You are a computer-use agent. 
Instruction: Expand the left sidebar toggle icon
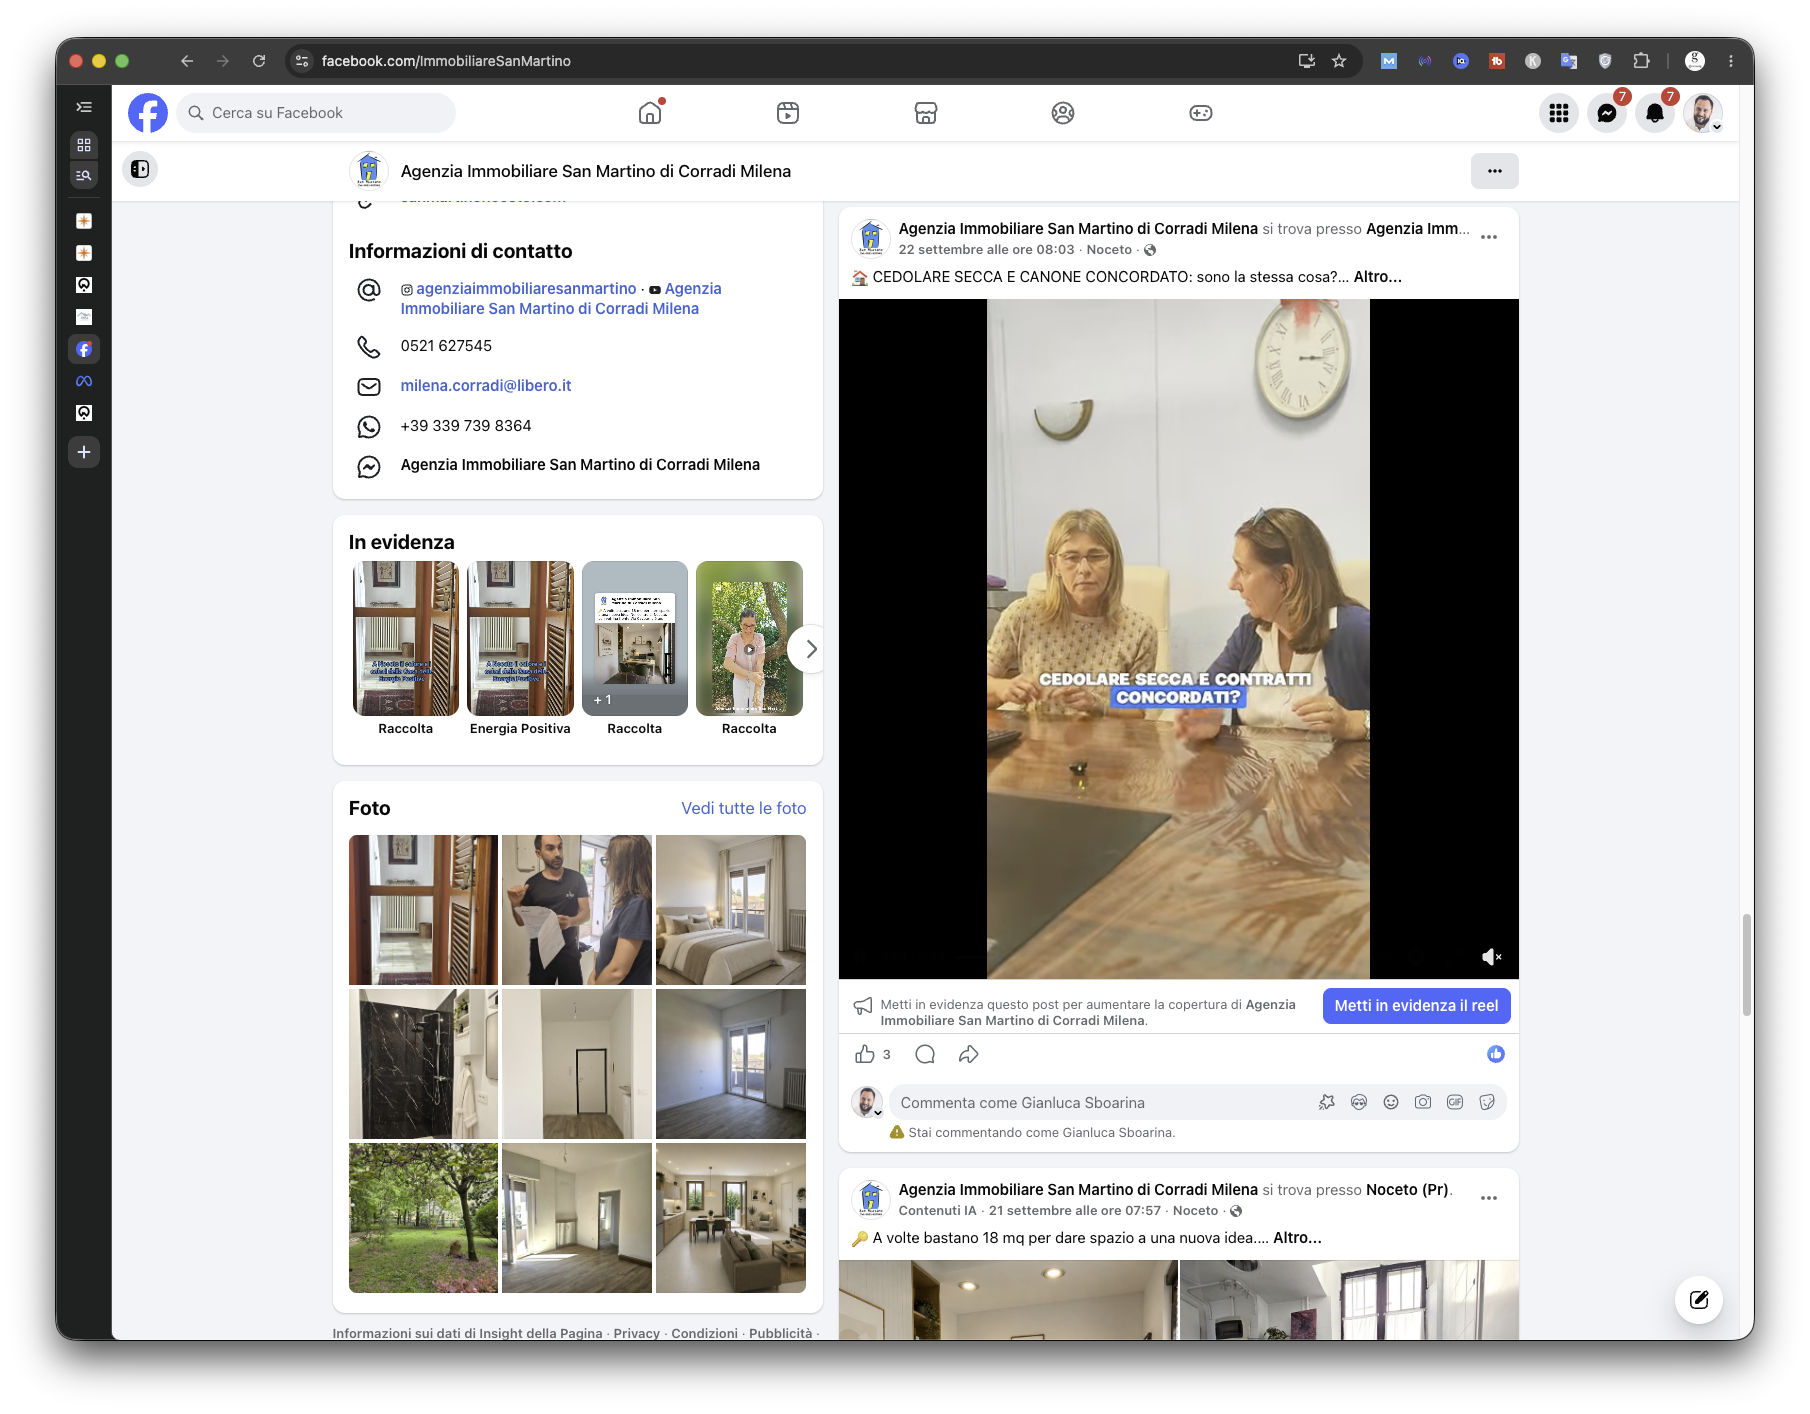pos(84,107)
